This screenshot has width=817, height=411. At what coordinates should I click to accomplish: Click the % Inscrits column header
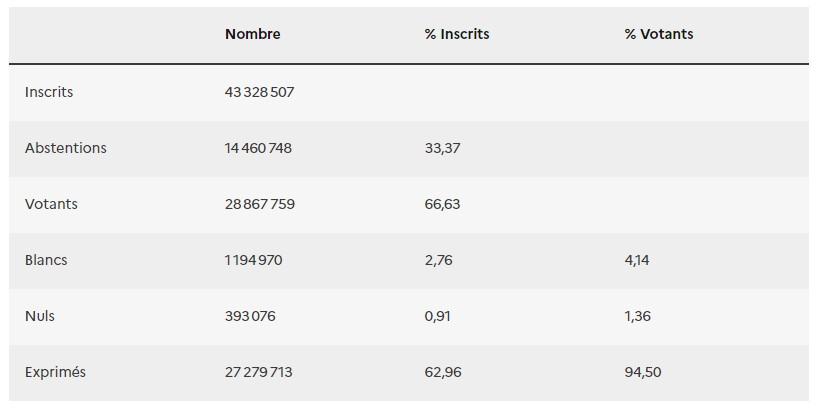click(x=457, y=34)
